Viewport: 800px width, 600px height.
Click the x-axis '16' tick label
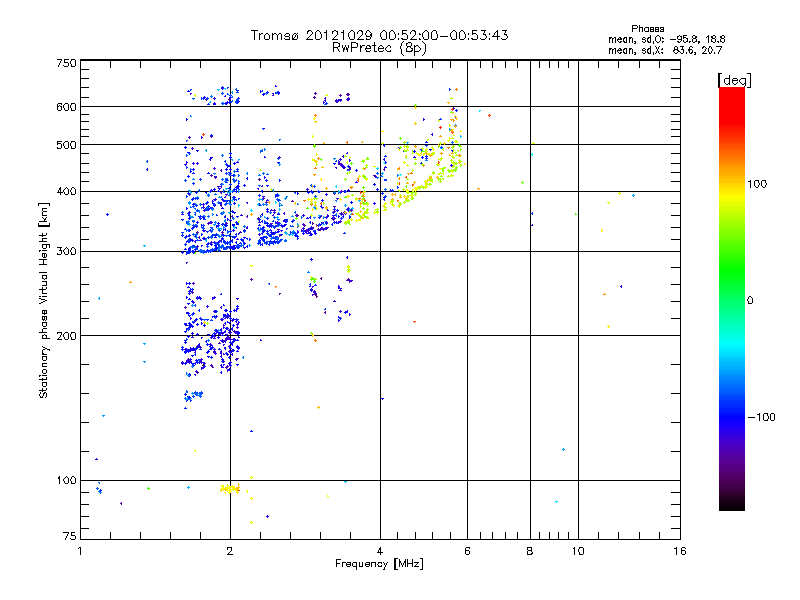click(680, 551)
